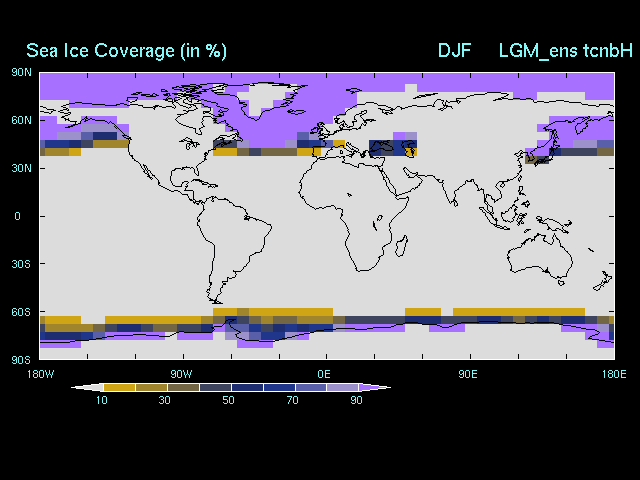
Task: Pick the dark brown 30-40% colorbar swatch
Action: pyautogui.click(x=183, y=387)
